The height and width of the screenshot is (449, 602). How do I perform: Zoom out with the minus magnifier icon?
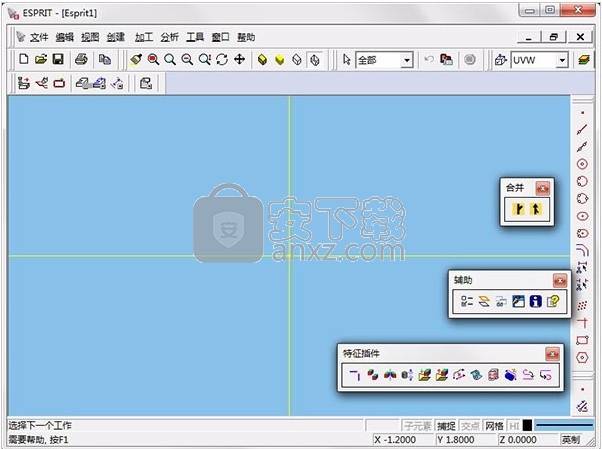pos(187,60)
